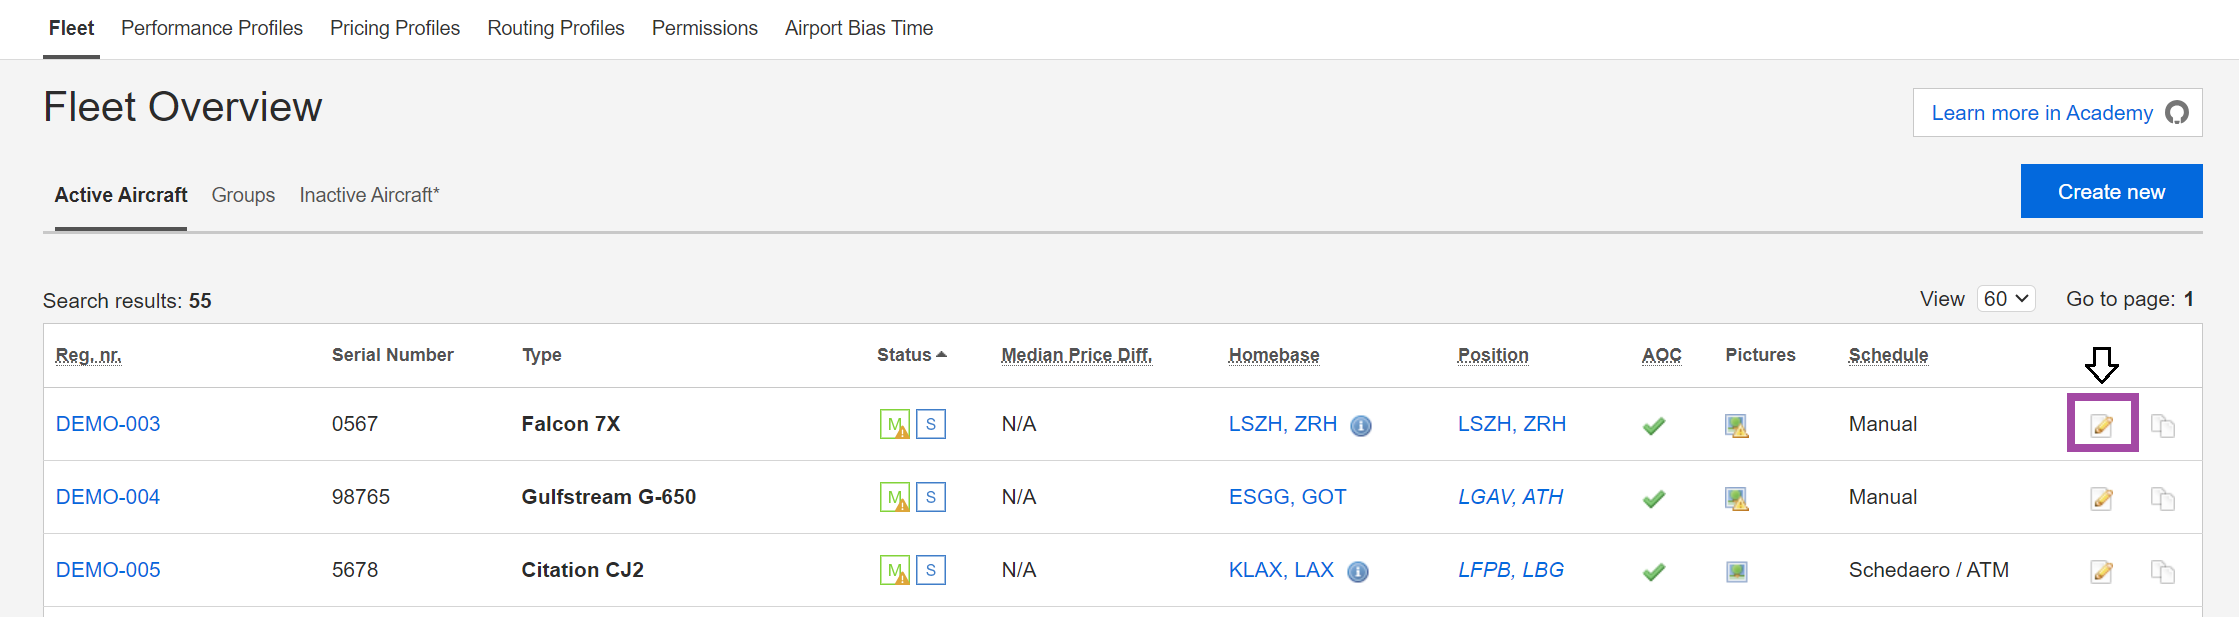2239x617 pixels.
Task: Click the LFPB, LBG position link
Action: [x=1511, y=570]
